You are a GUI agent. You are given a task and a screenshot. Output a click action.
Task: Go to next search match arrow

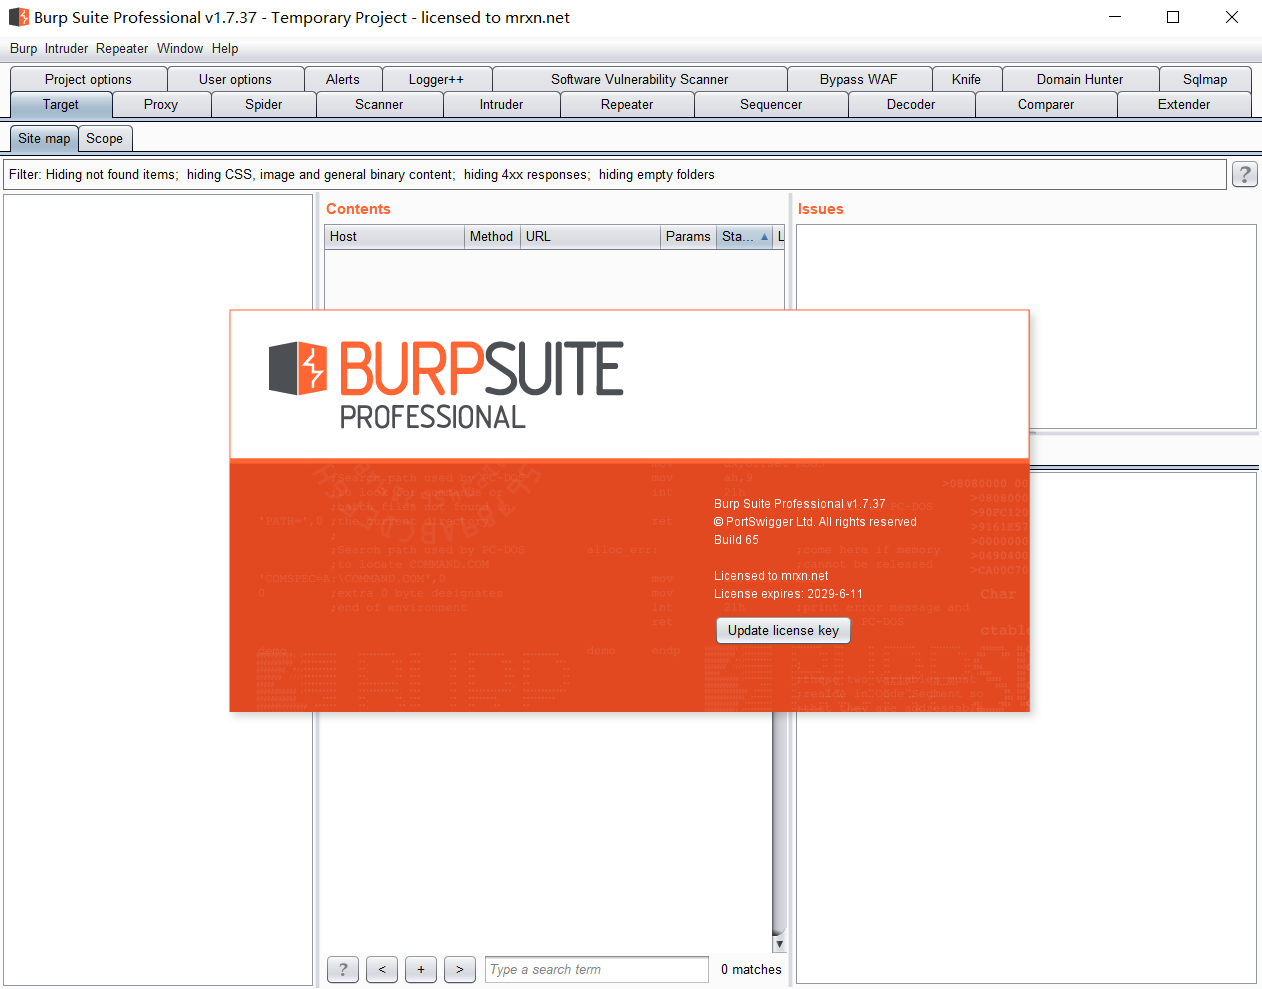[460, 969]
